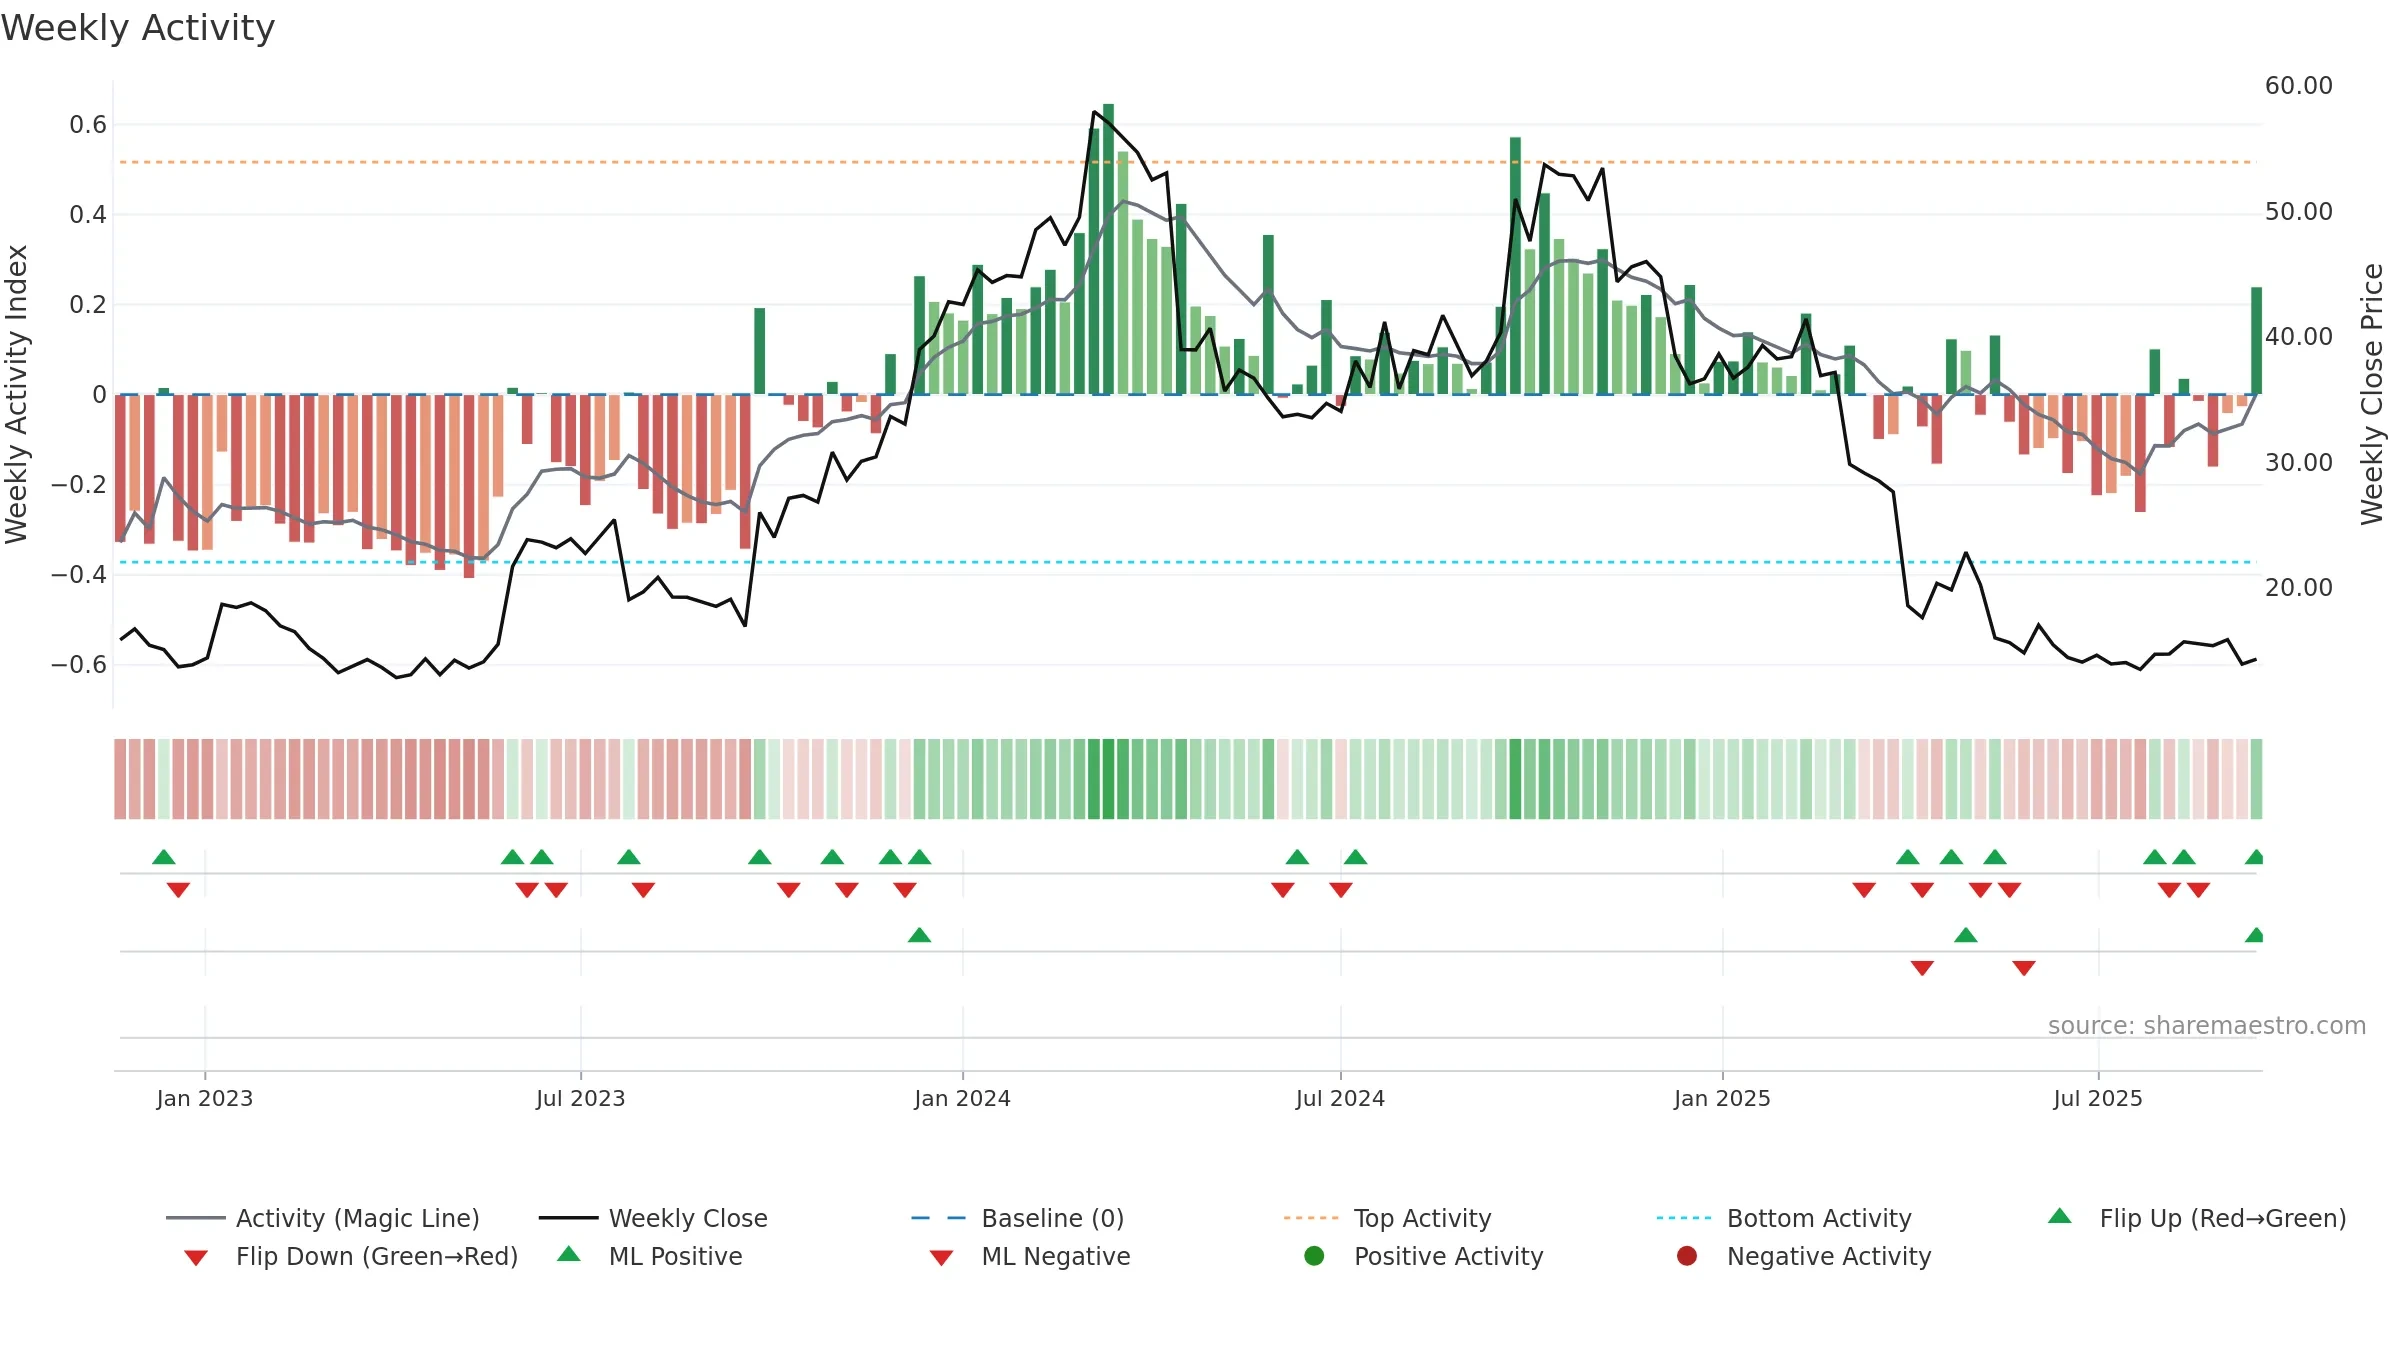Screen dimensions: 2400x1350
Task: Toggle the ML Negative legend entry
Action: pos(1030,1256)
